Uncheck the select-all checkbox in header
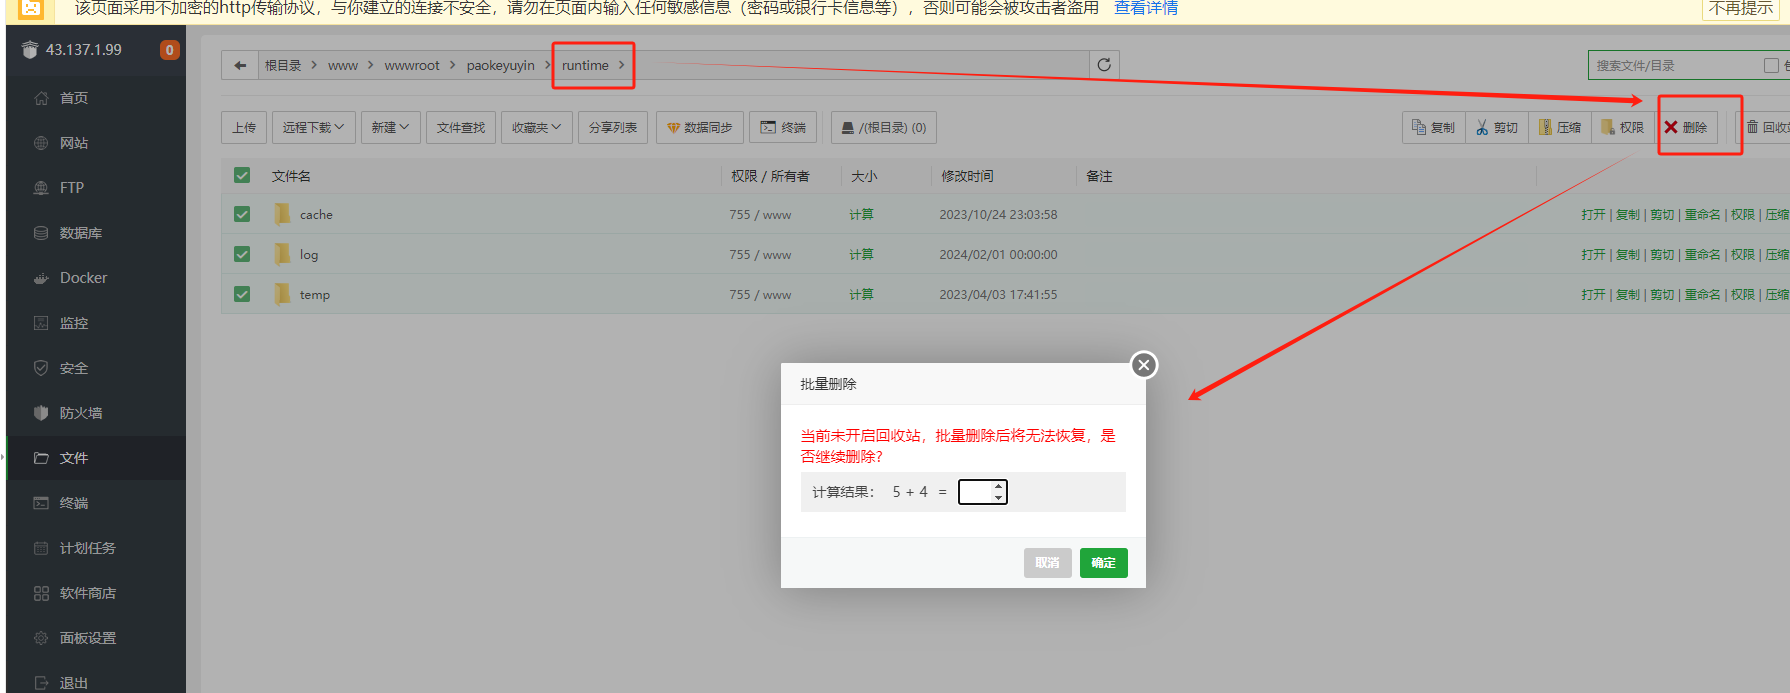 [x=242, y=175]
